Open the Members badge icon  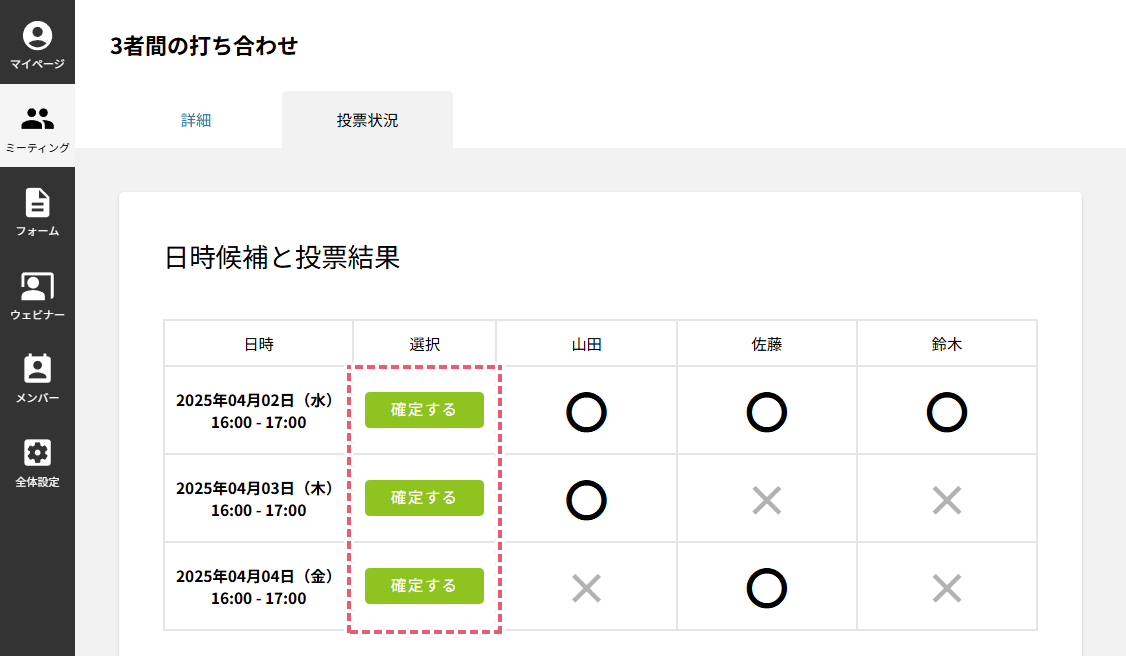pyautogui.click(x=37, y=370)
